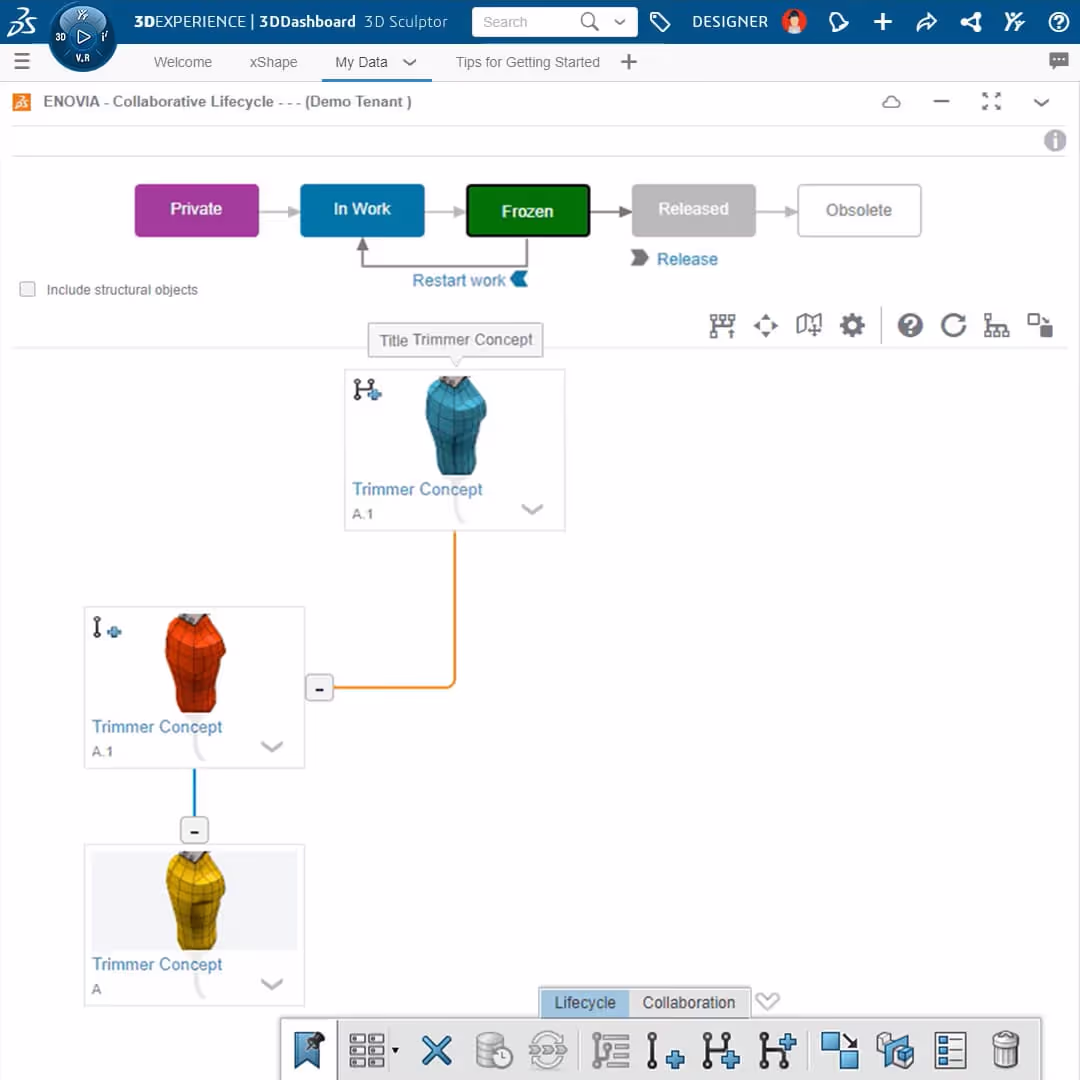Viewport: 1080px width, 1080px height.
Task: Select the Collaboration action bar tab
Action: [x=689, y=1002]
